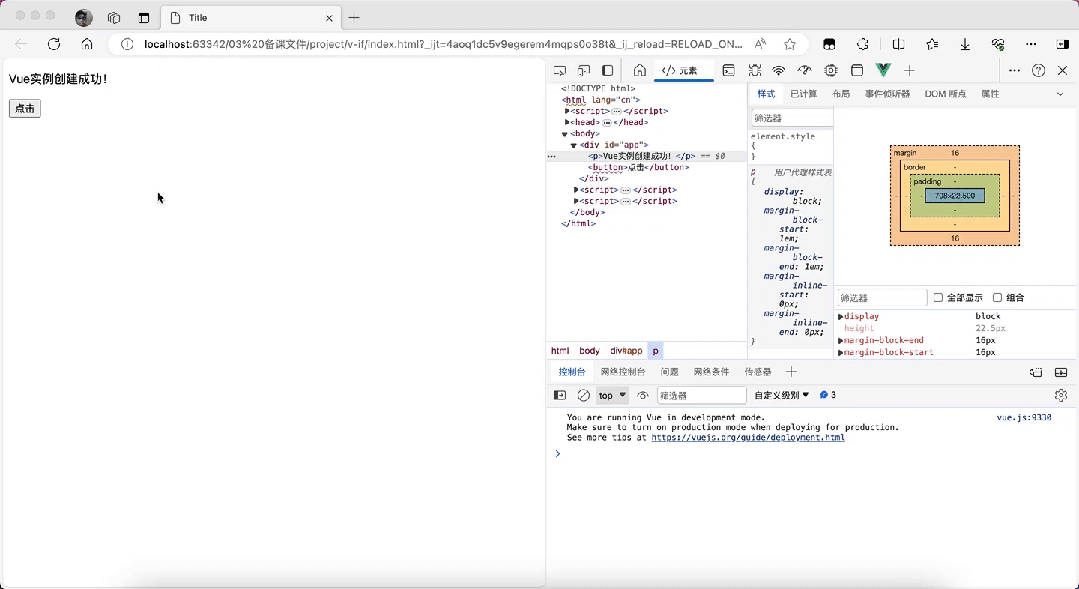Click the inspect element picker icon

(x=560, y=70)
